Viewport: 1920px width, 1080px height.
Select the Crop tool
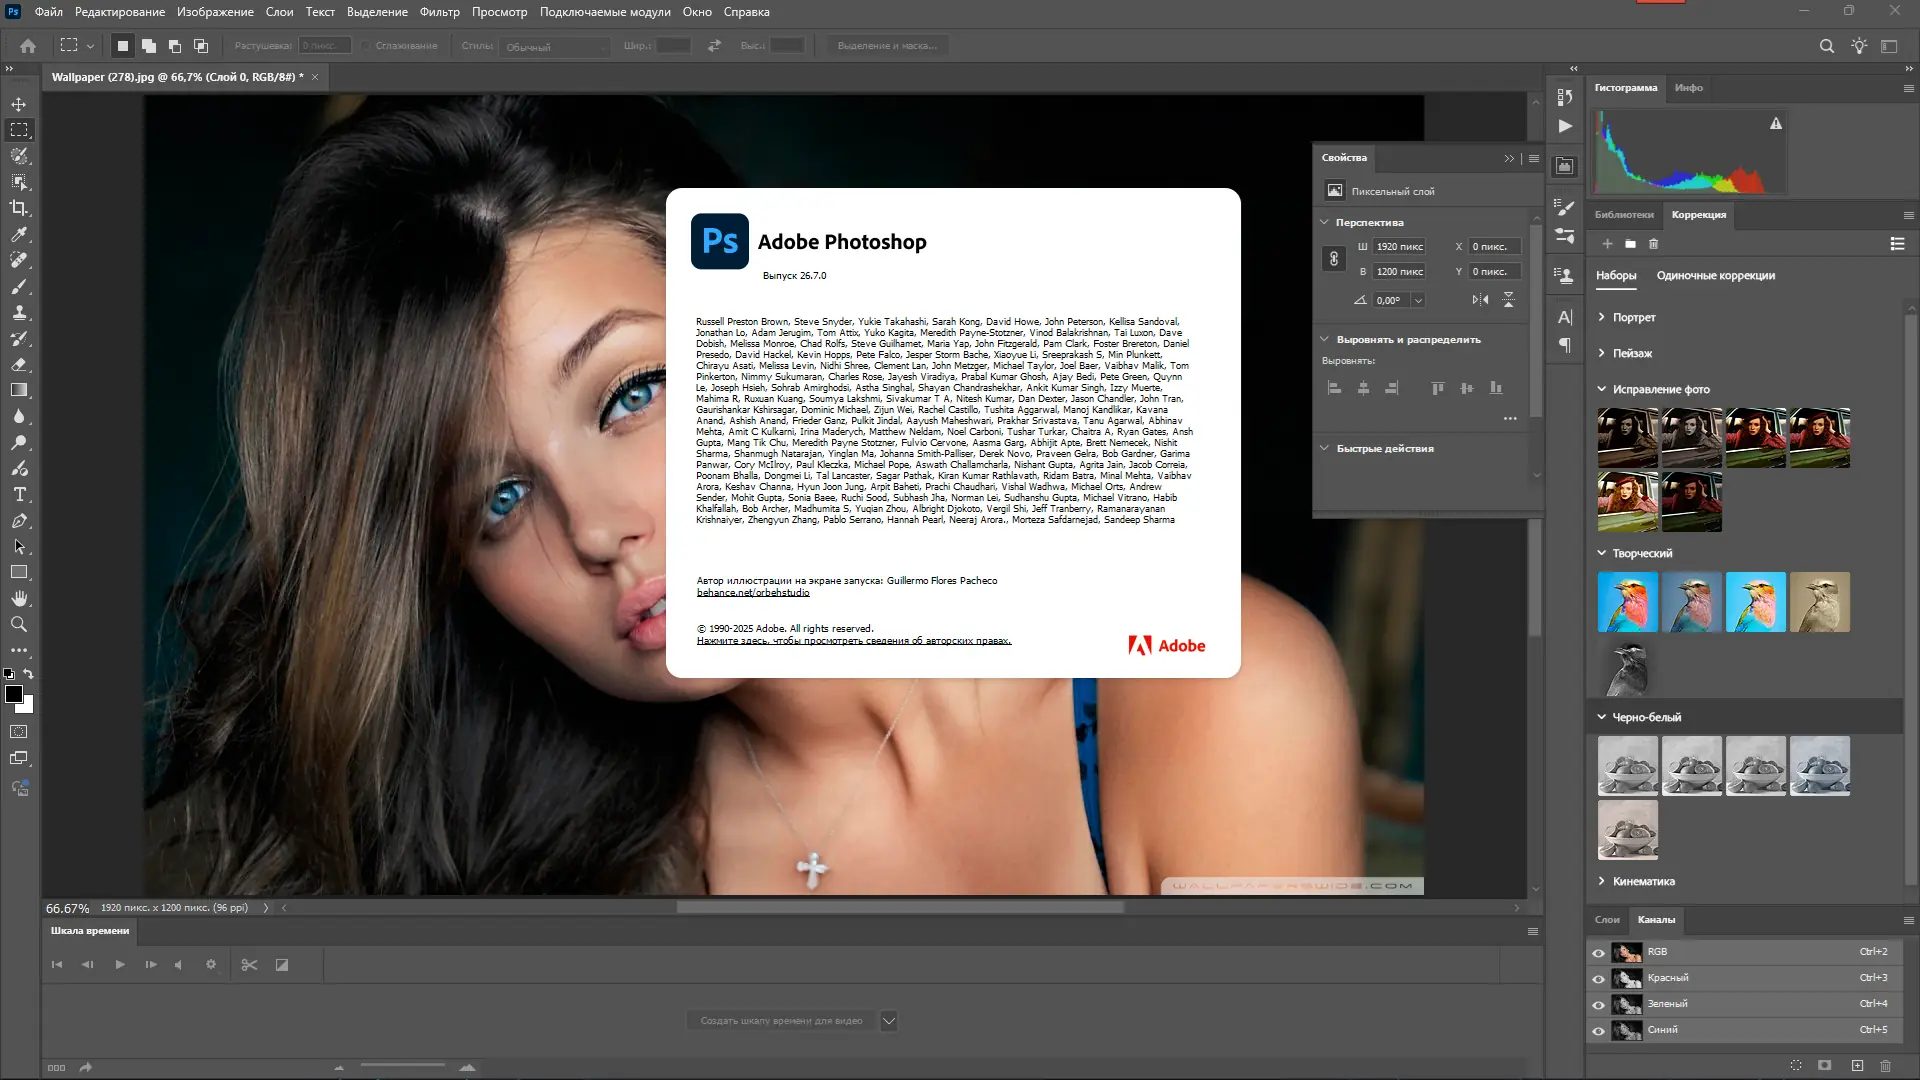point(19,208)
